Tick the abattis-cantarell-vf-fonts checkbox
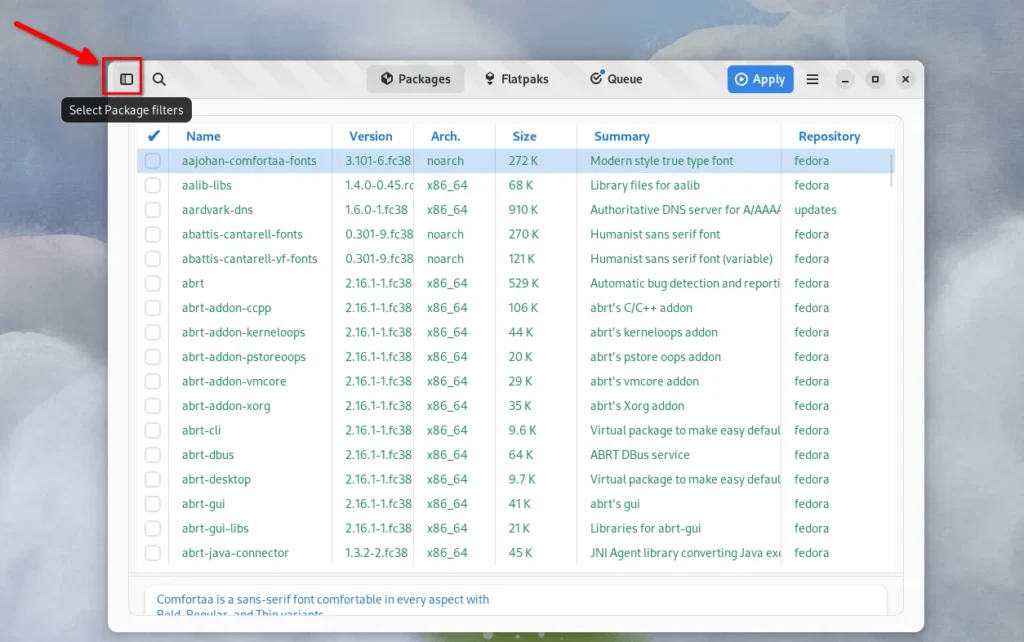This screenshot has height=642, width=1024. pyautogui.click(x=153, y=259)
